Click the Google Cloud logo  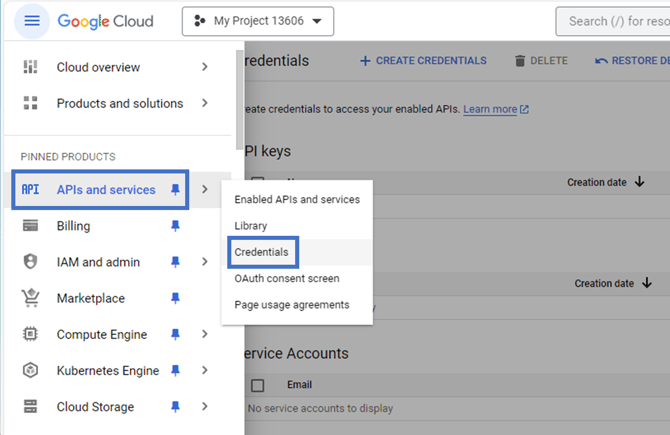(x=105, y=21)
